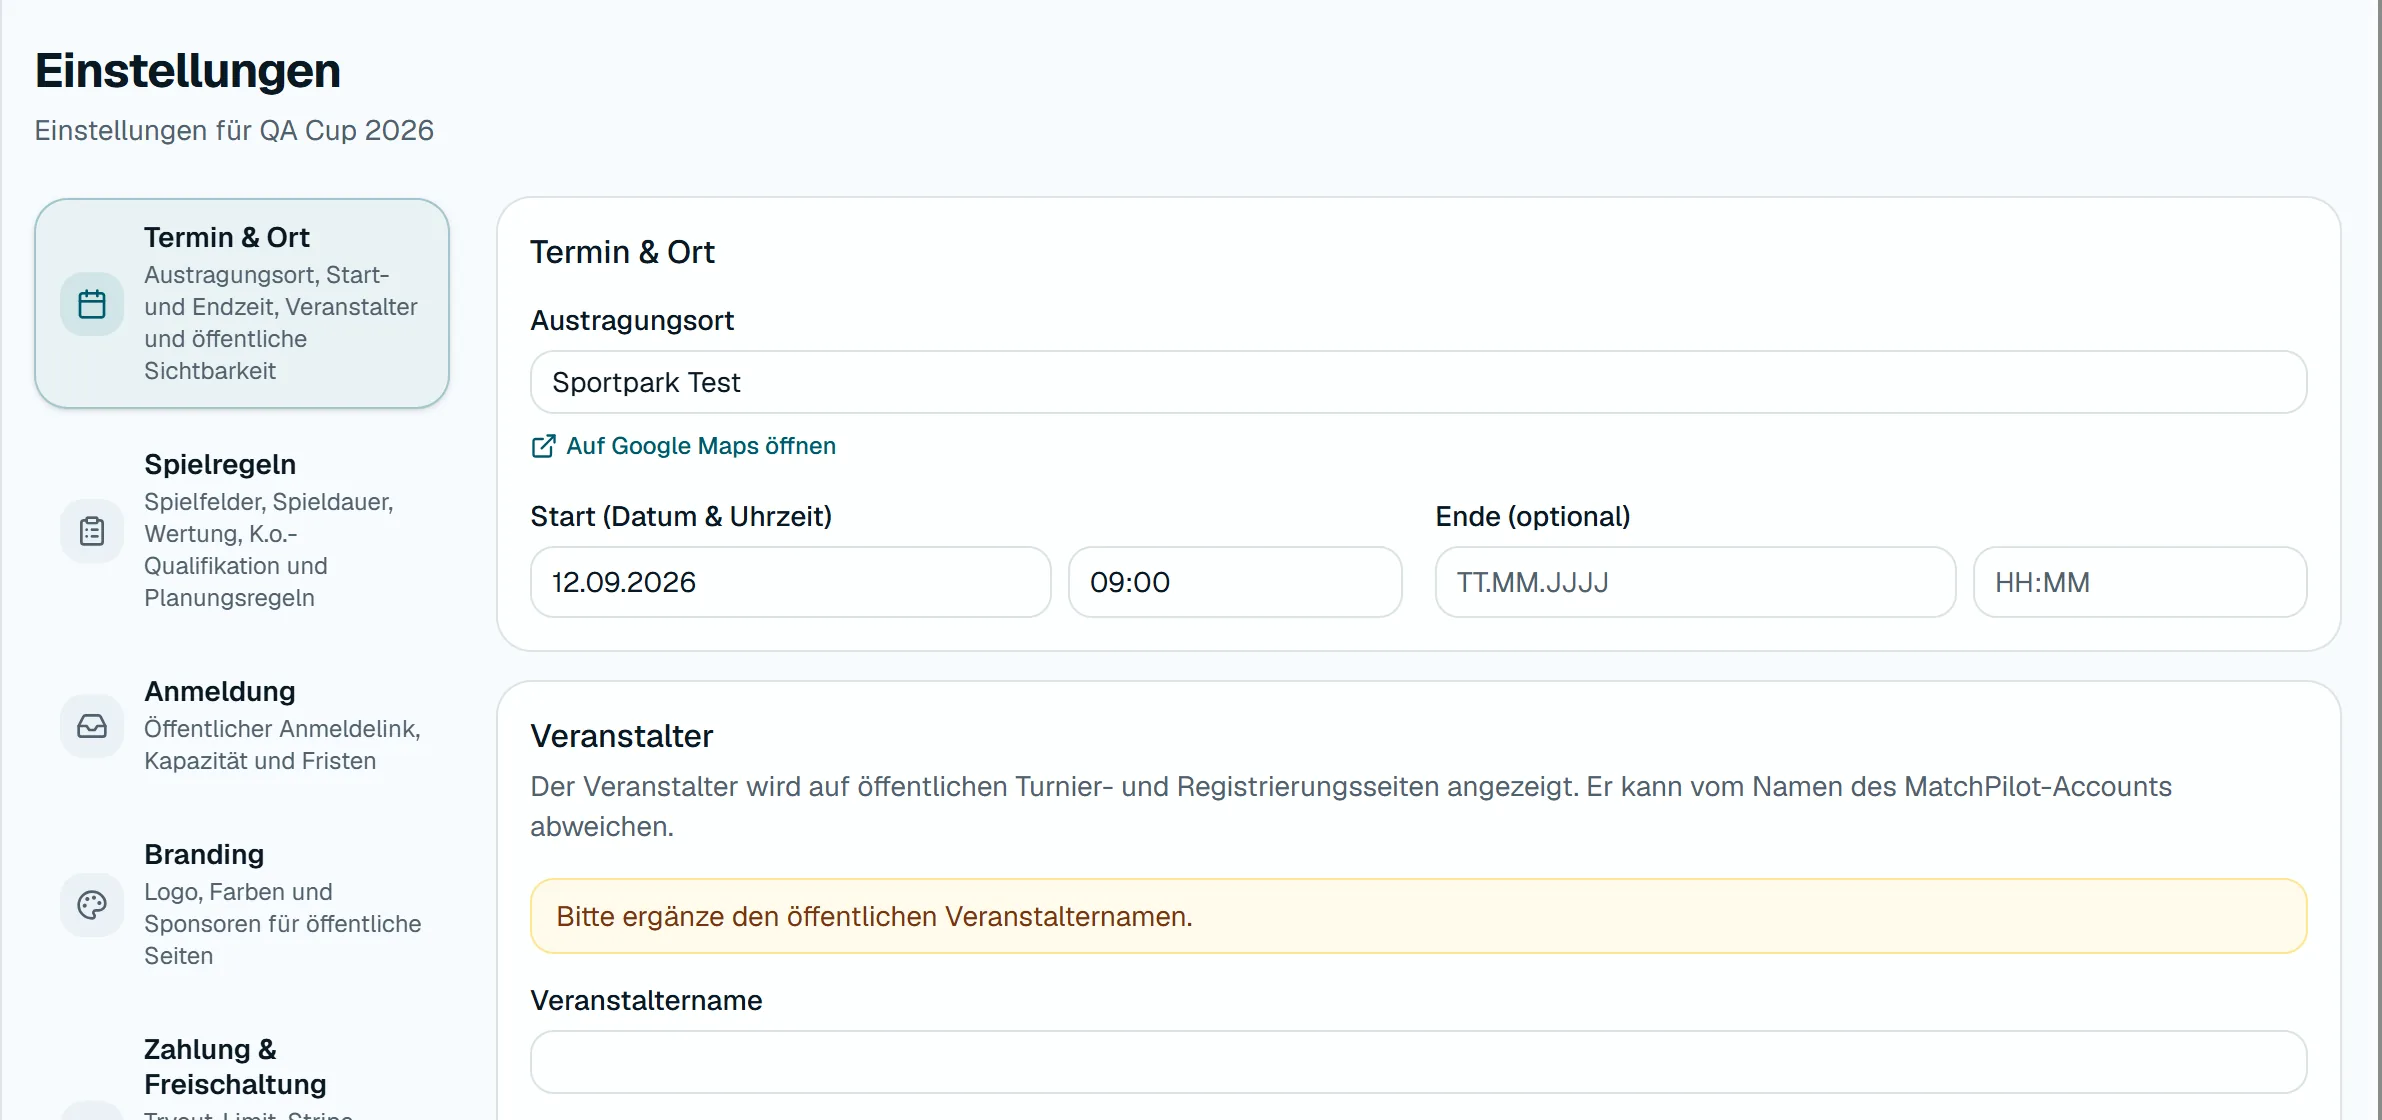Click the external link icon beside Google Maps

pos(543,446)
